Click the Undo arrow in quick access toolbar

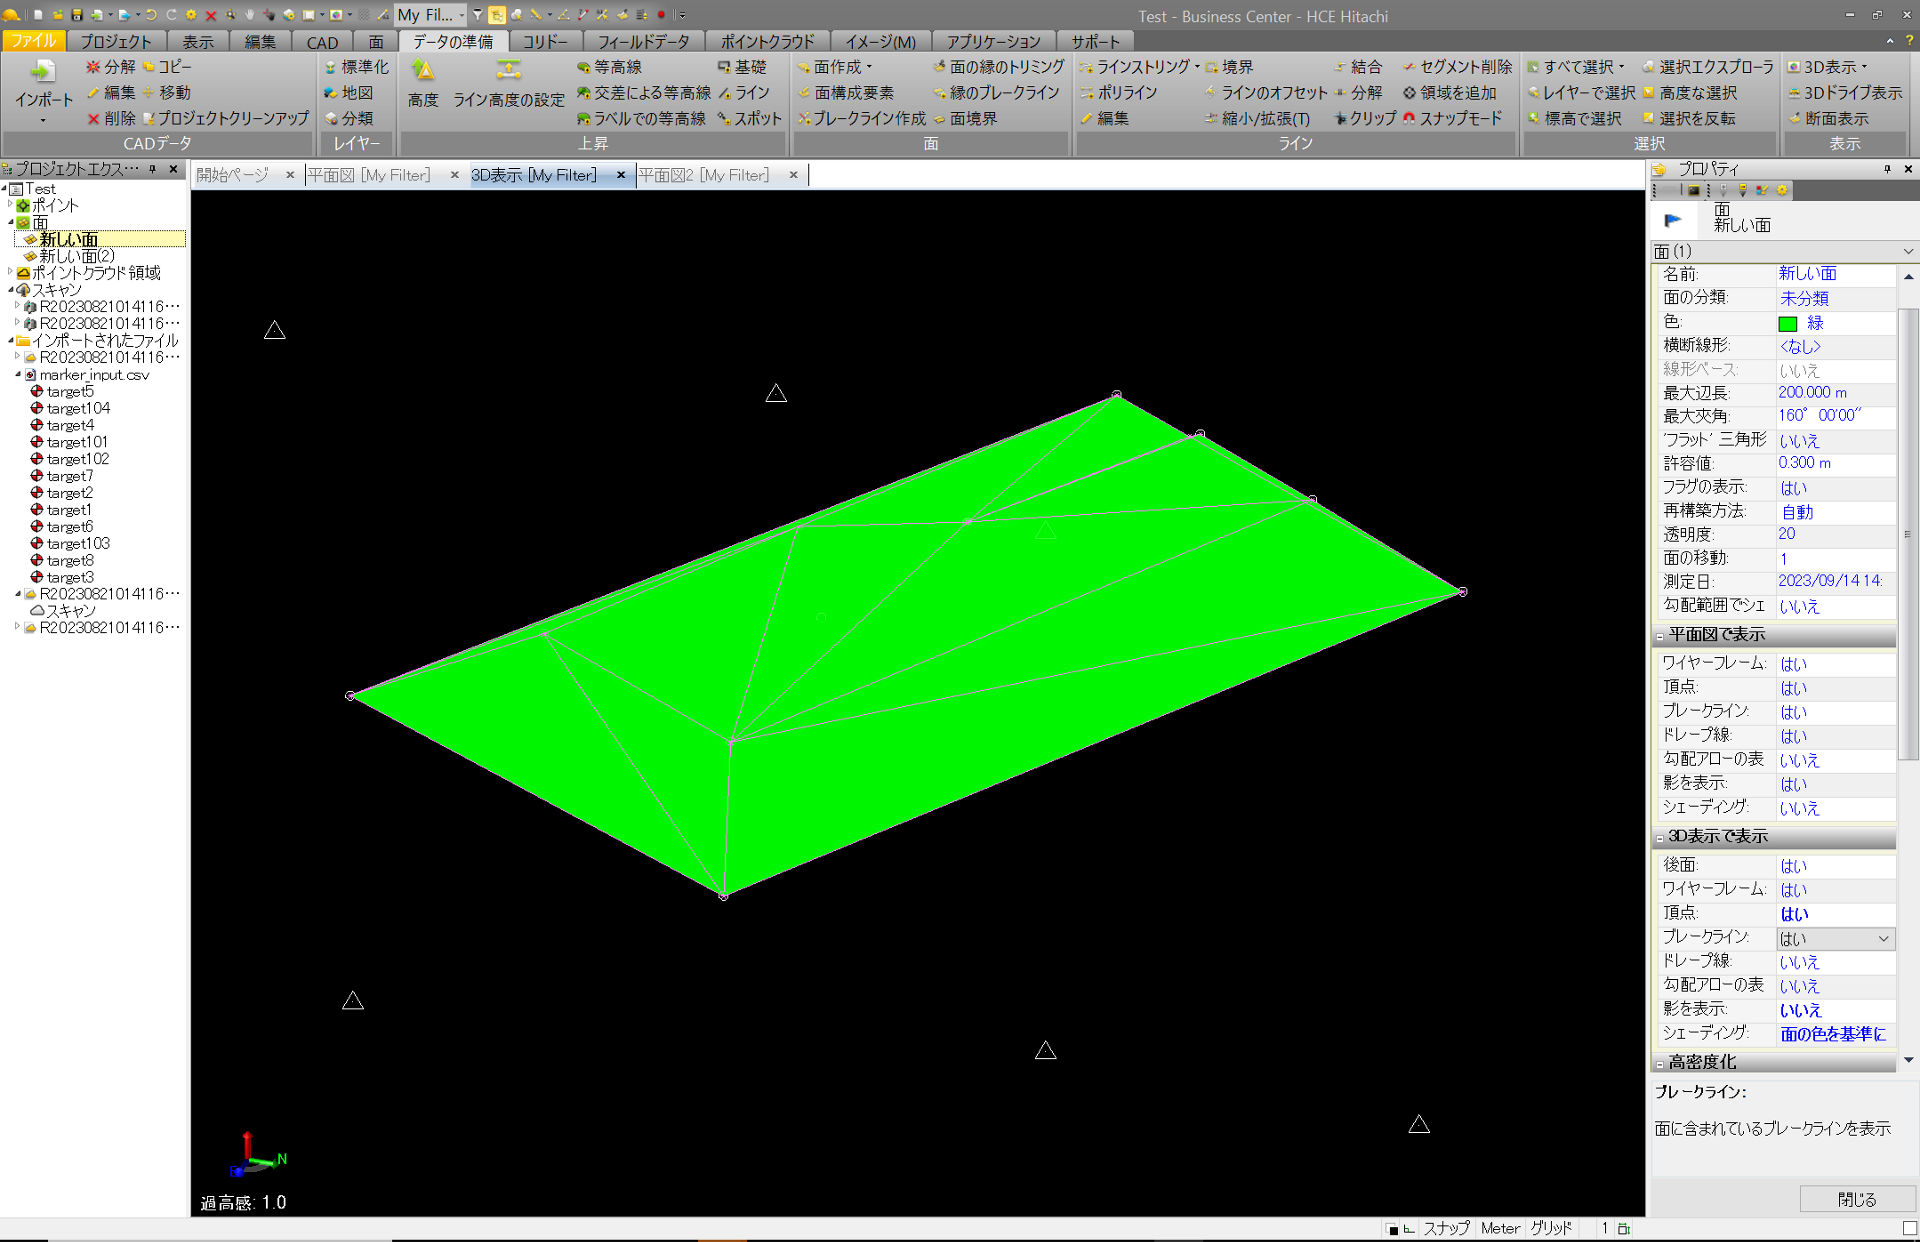point(152,15)
